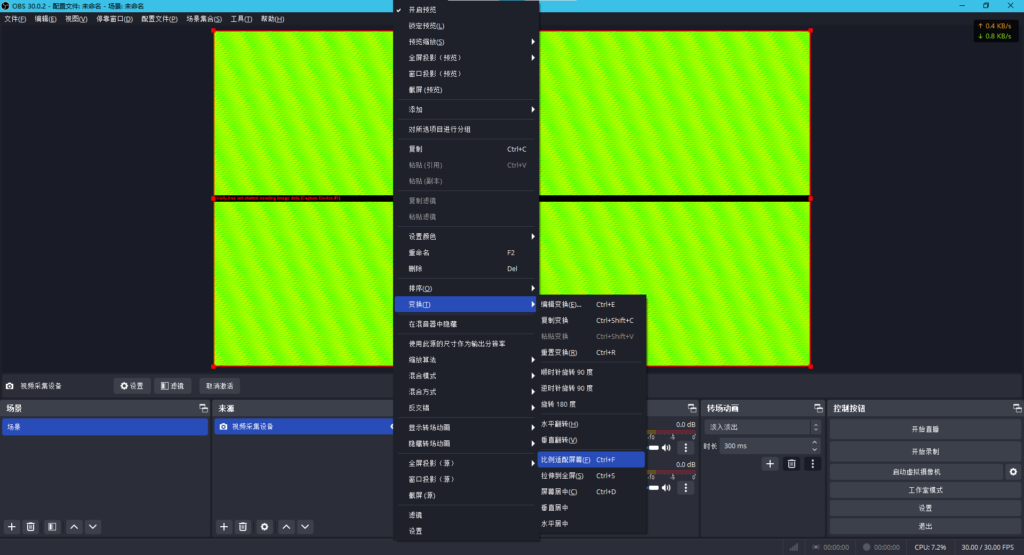The height and width of the screenshot is (555, 1024).
Task: Open virtual camera settings gear icon
Action: click(x=1013, y=472)
